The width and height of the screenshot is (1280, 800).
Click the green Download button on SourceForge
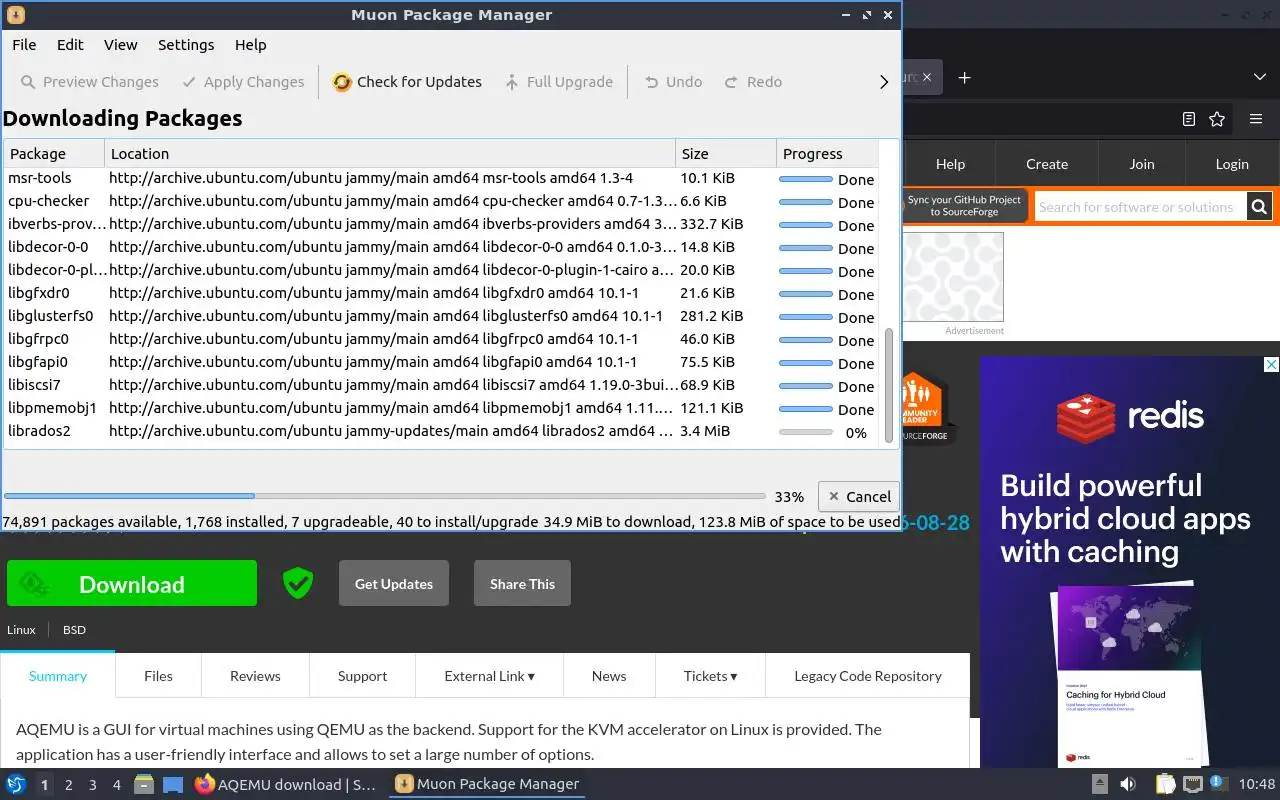[132, 584]
